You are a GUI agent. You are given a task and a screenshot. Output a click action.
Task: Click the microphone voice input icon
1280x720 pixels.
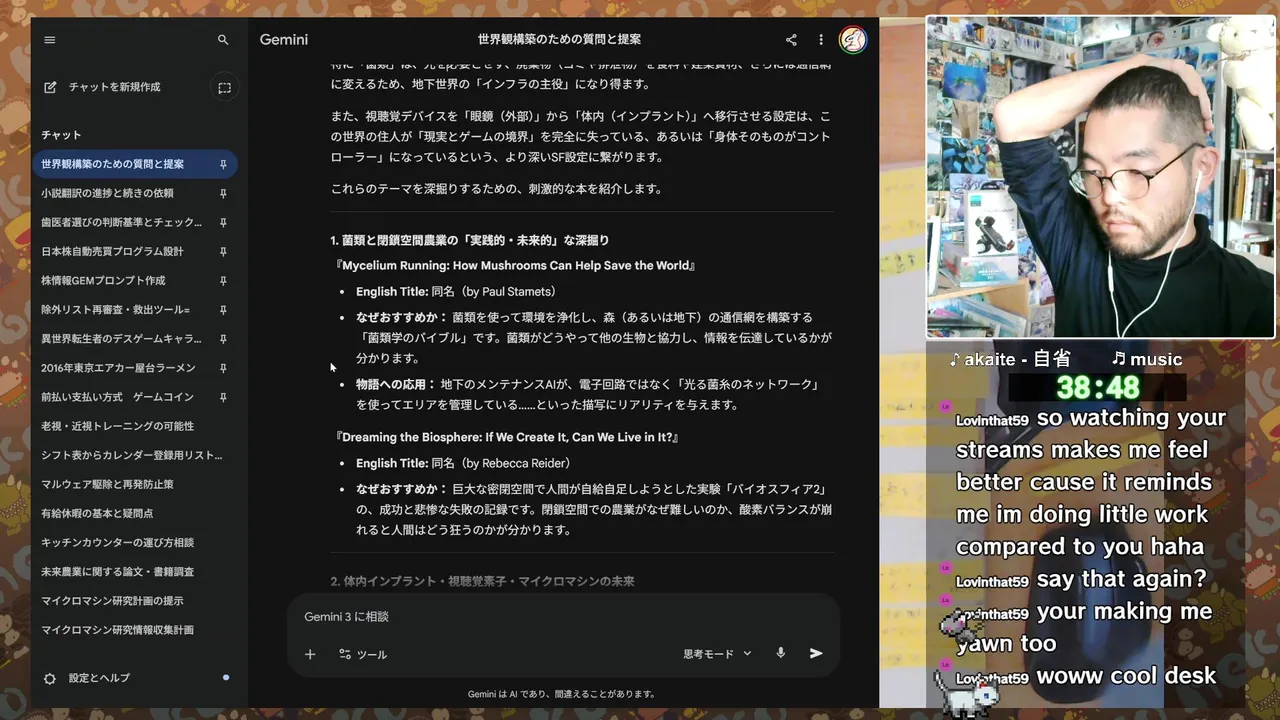pos(781,653)
